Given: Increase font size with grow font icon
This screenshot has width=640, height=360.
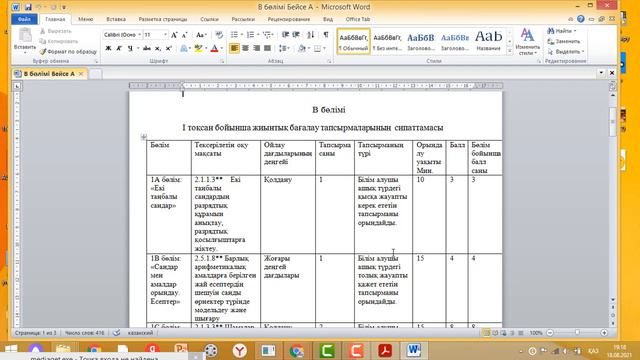Looking at the screenshot, I should 174,35.
